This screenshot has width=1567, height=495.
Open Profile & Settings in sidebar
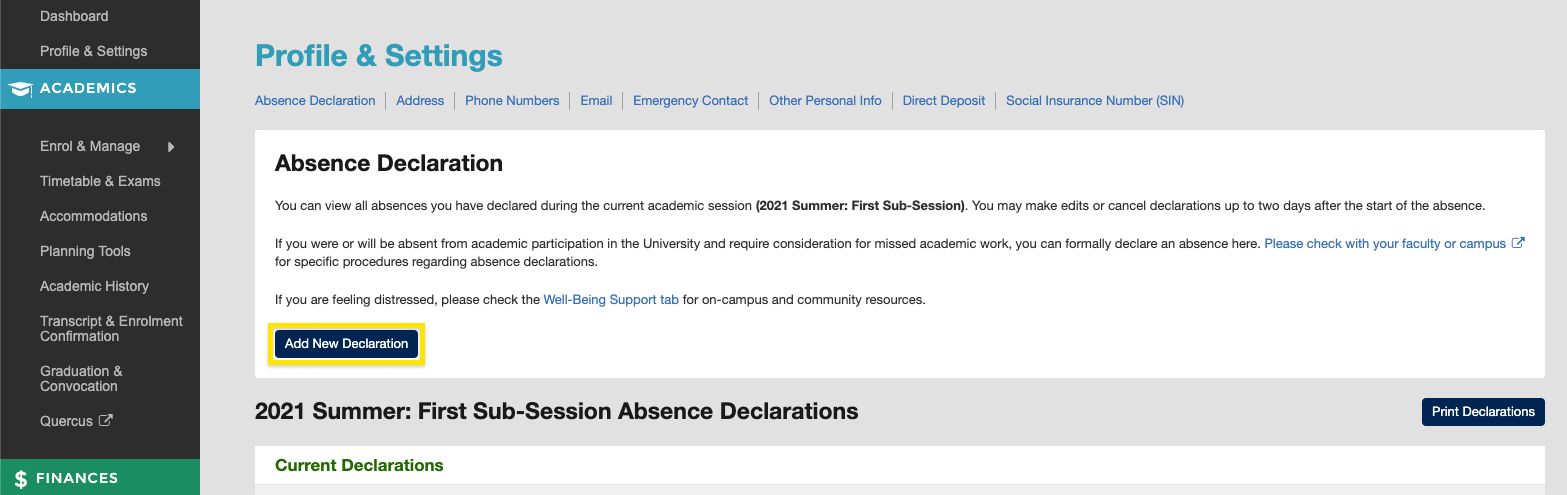[93, 51]
